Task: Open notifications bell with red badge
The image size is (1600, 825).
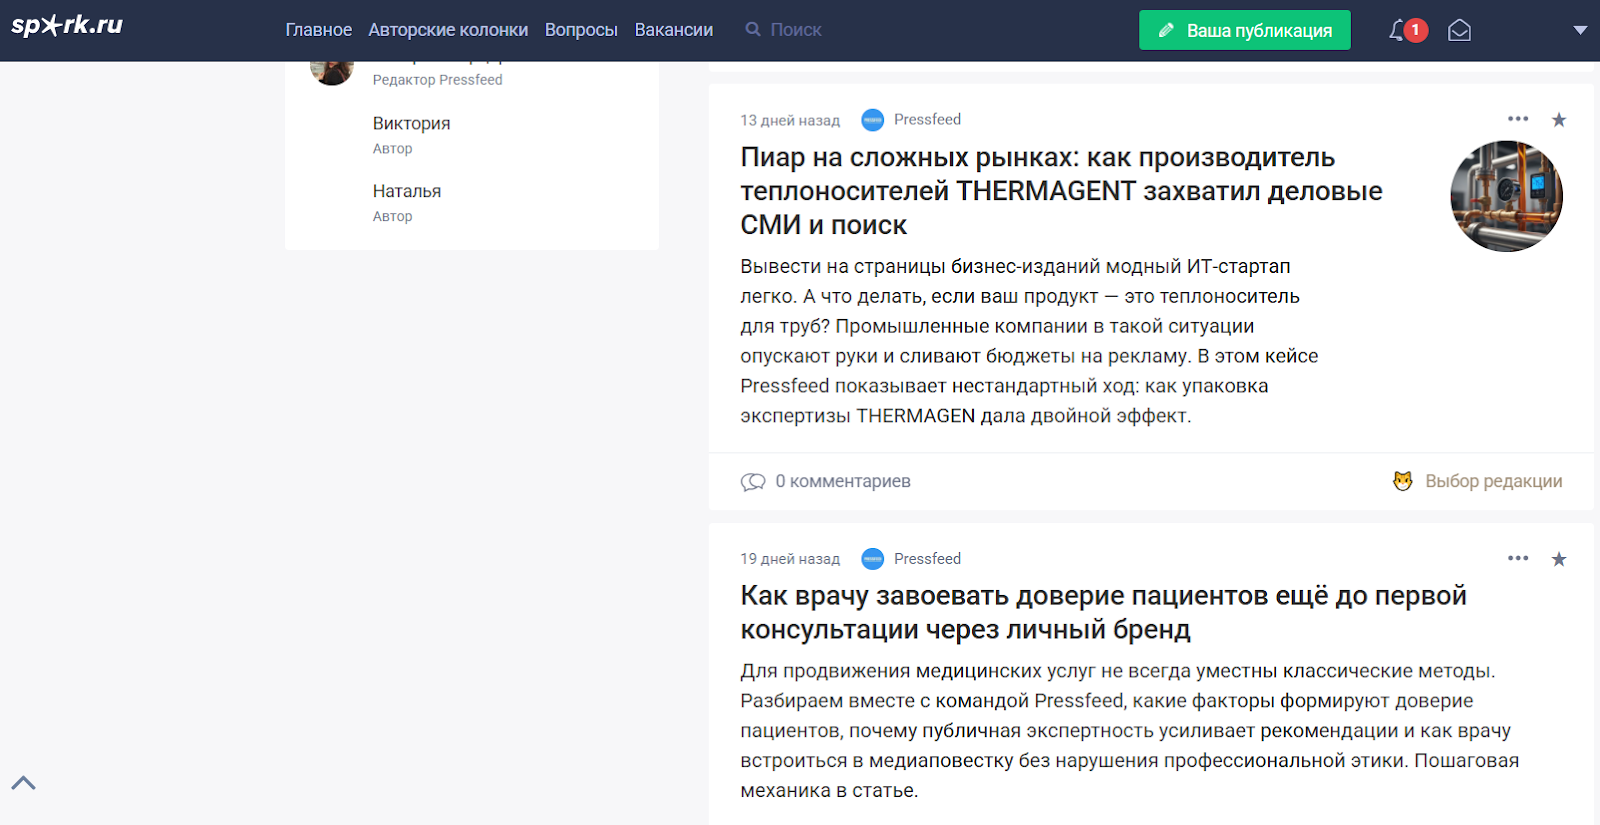Action: point(1400,31)
